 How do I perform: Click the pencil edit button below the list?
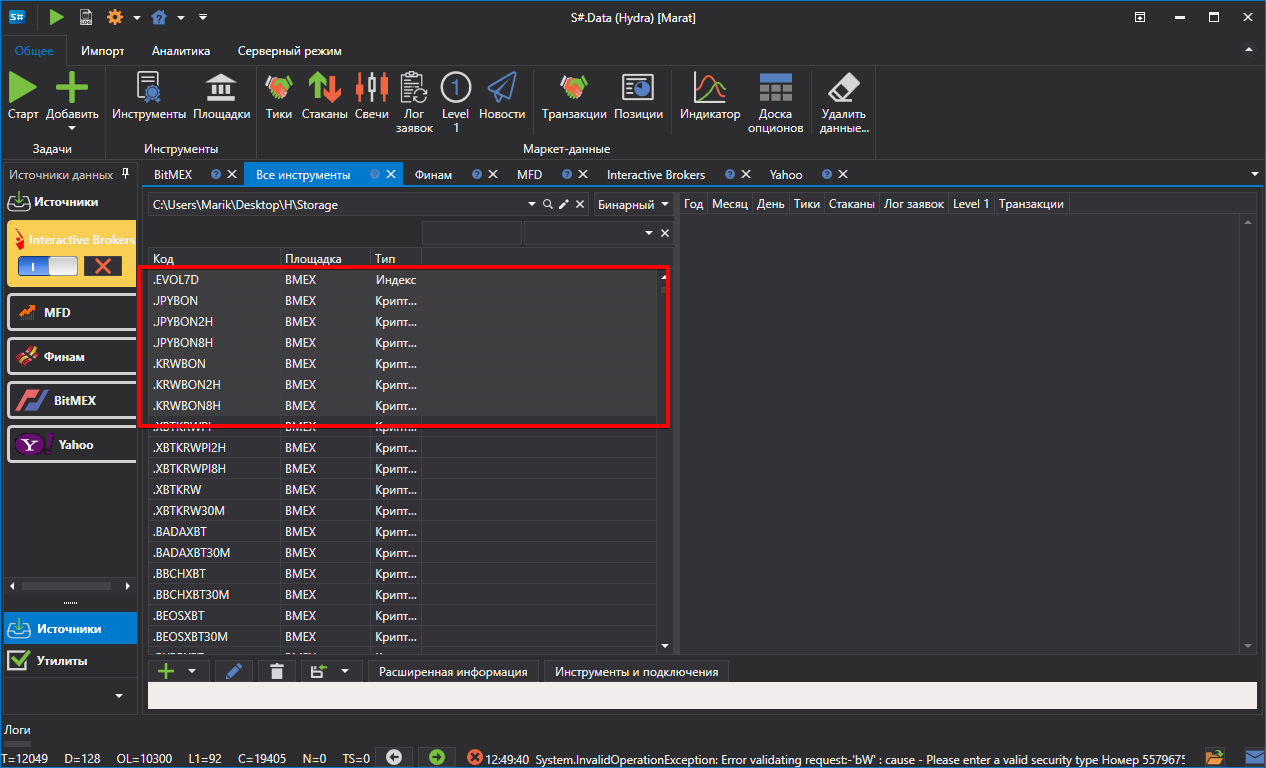click(234, 672)
